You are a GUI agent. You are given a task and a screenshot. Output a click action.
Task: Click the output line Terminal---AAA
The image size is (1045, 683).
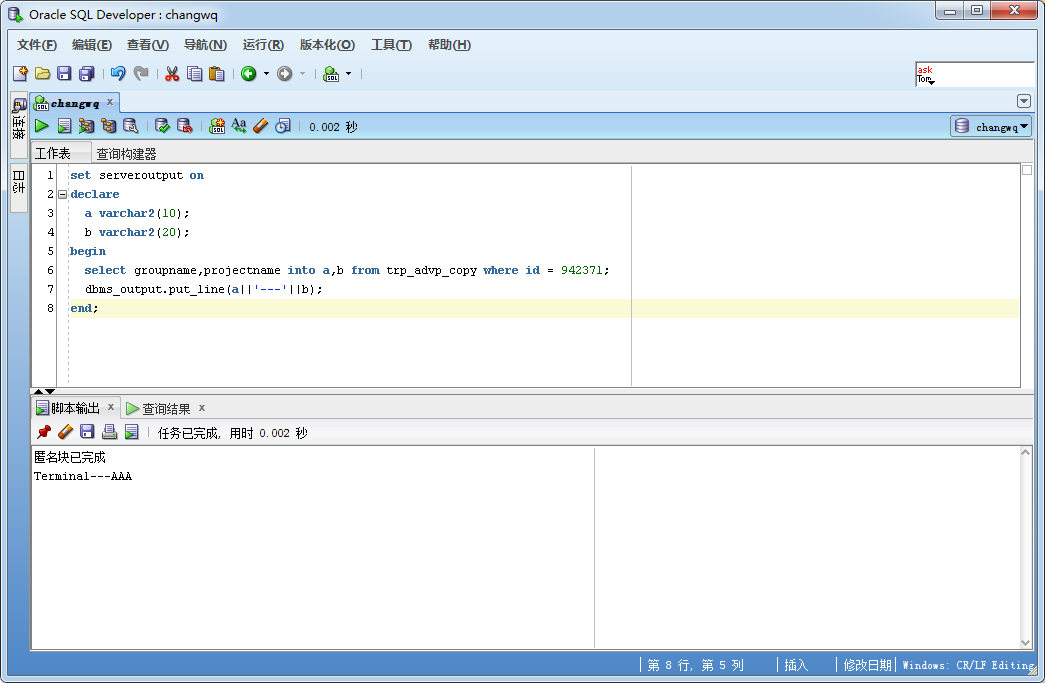(83, 476)
